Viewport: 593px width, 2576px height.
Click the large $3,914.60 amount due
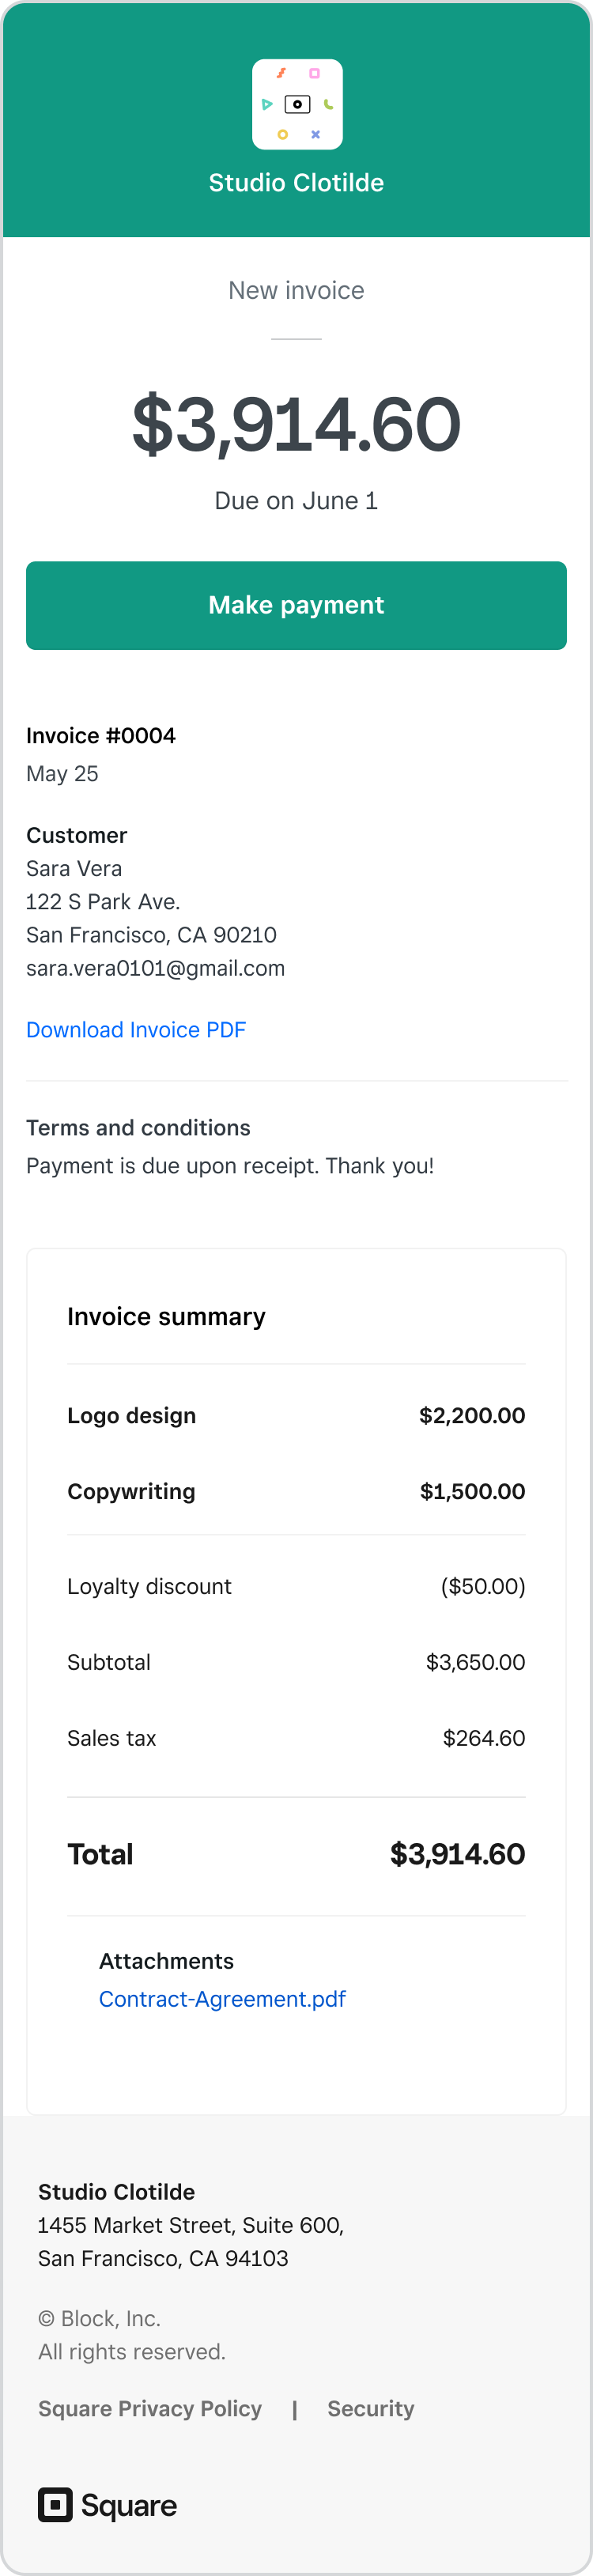coord(296,425)
